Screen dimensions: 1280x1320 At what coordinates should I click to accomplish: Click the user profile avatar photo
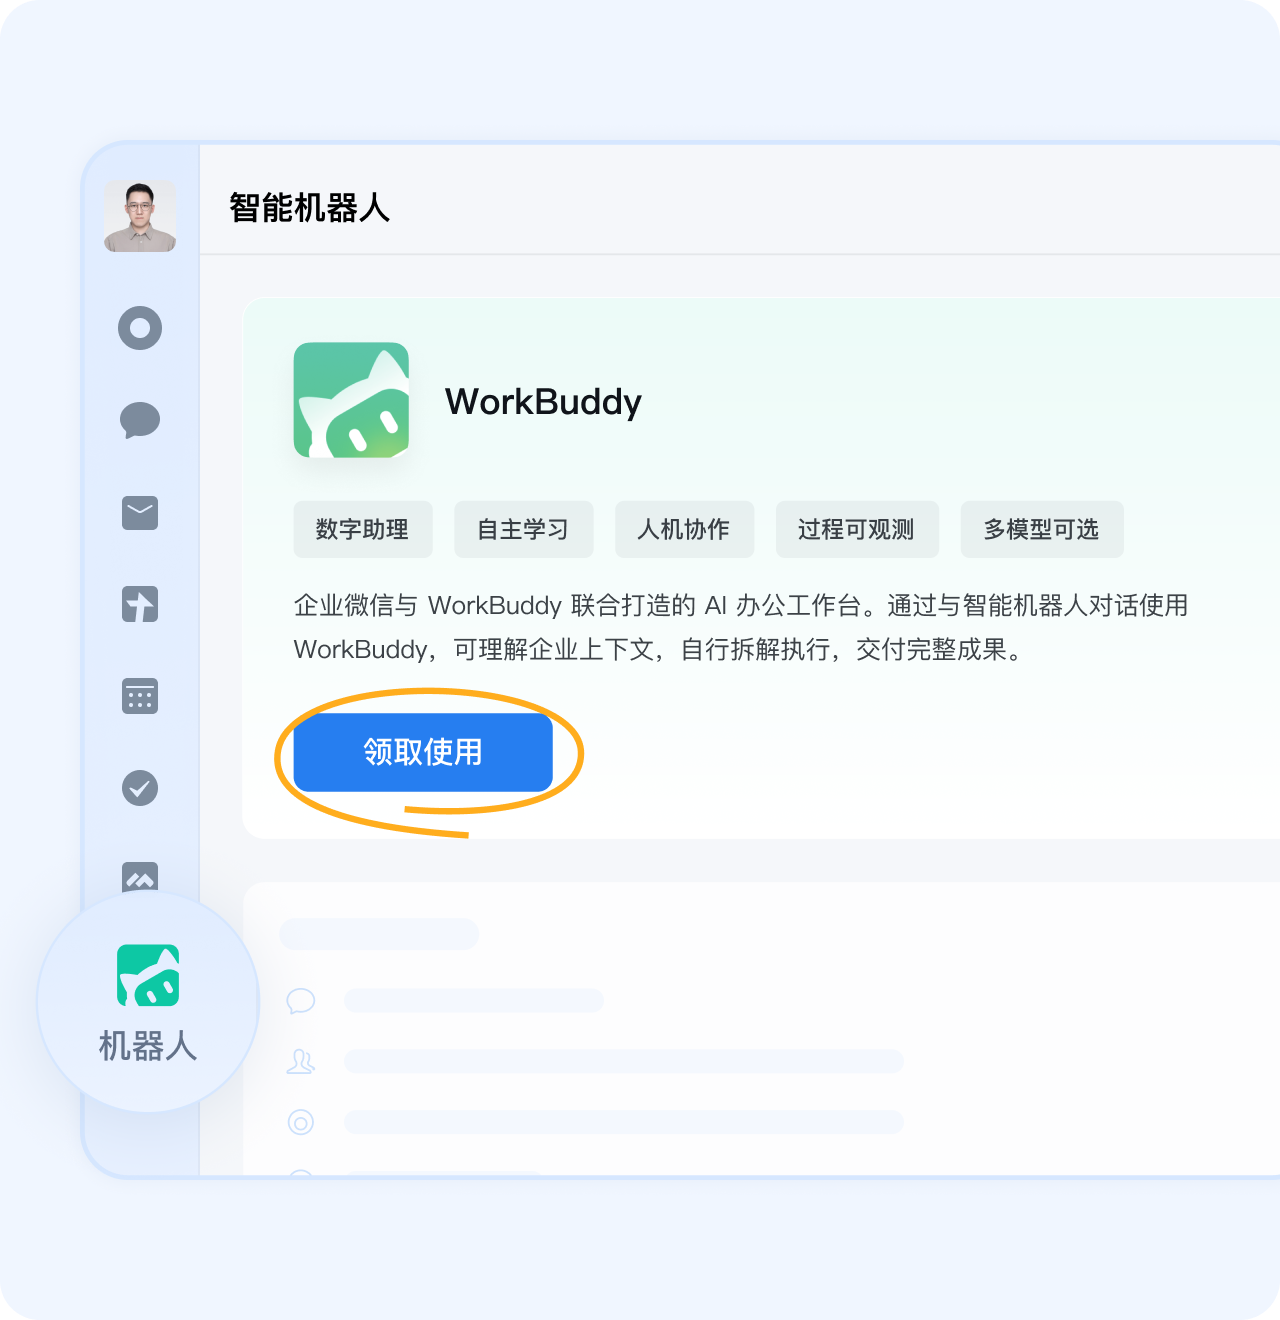pos(140,216)
